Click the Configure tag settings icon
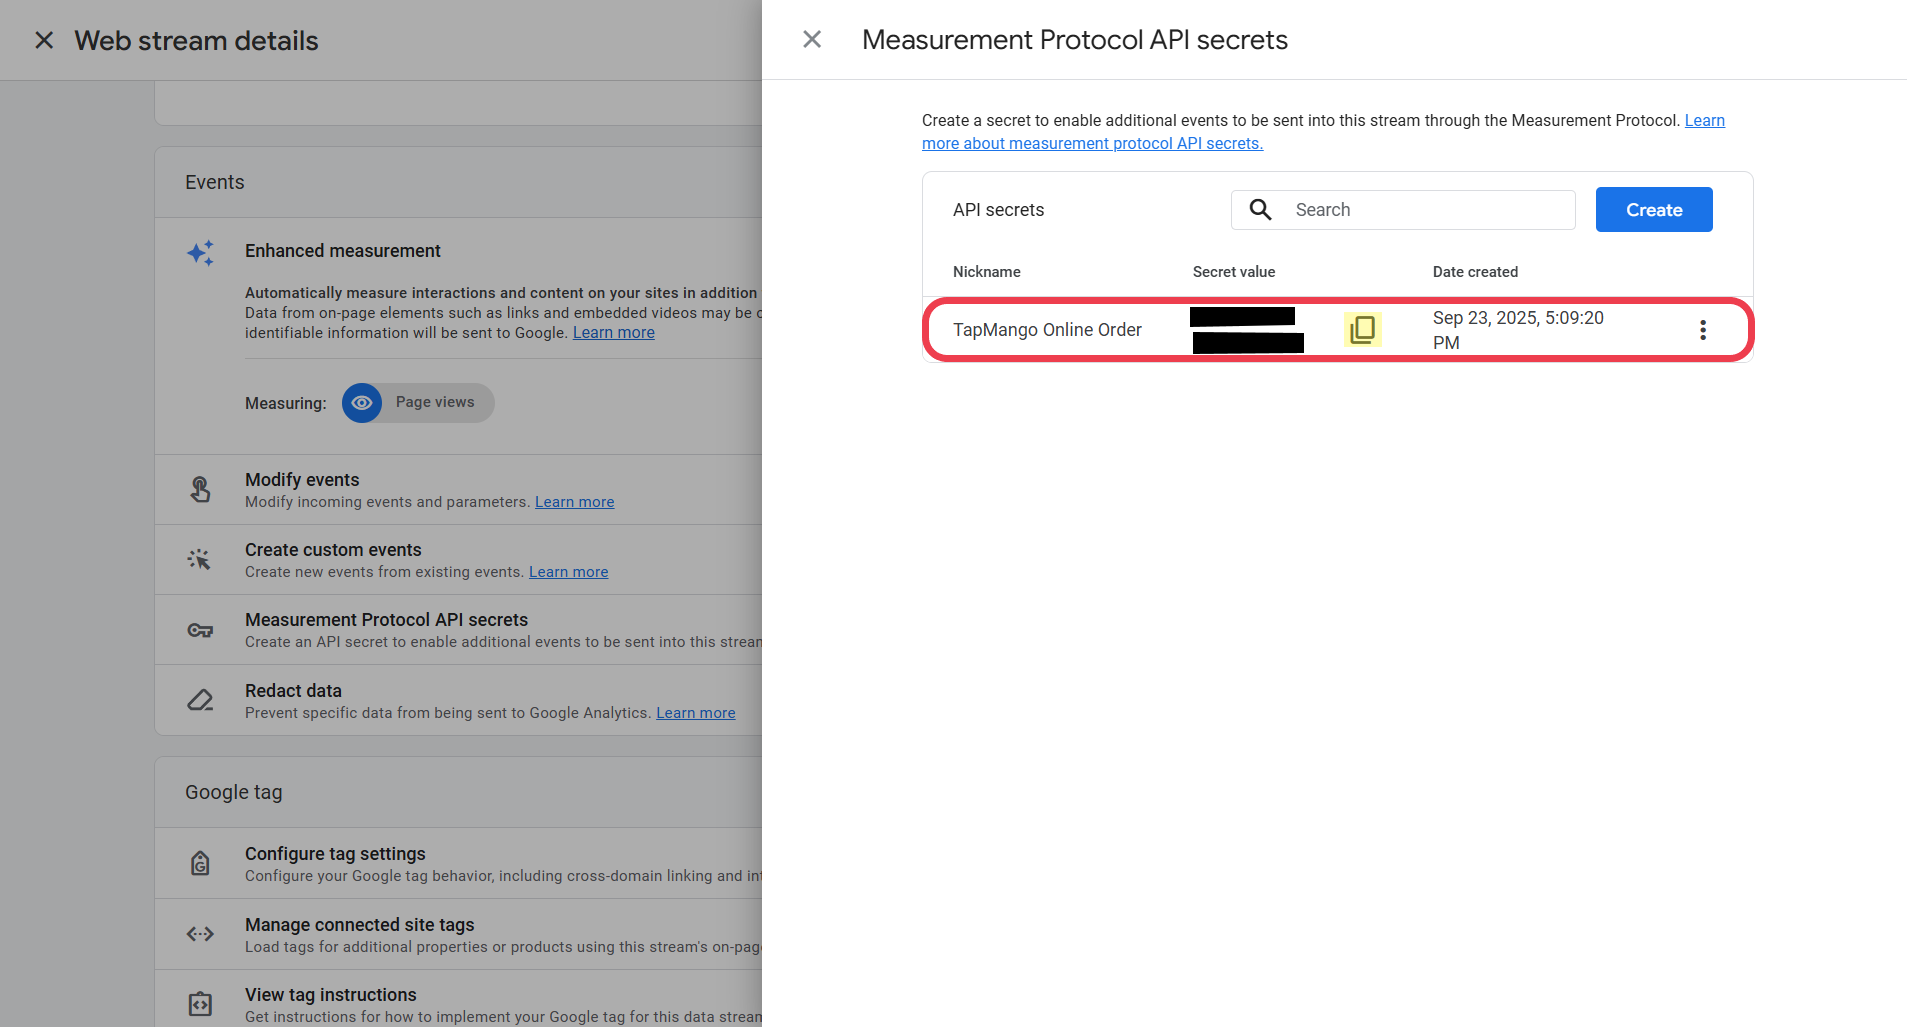Image resolution: width=1907 pixels, height=1027 pixels. [200, 862]
